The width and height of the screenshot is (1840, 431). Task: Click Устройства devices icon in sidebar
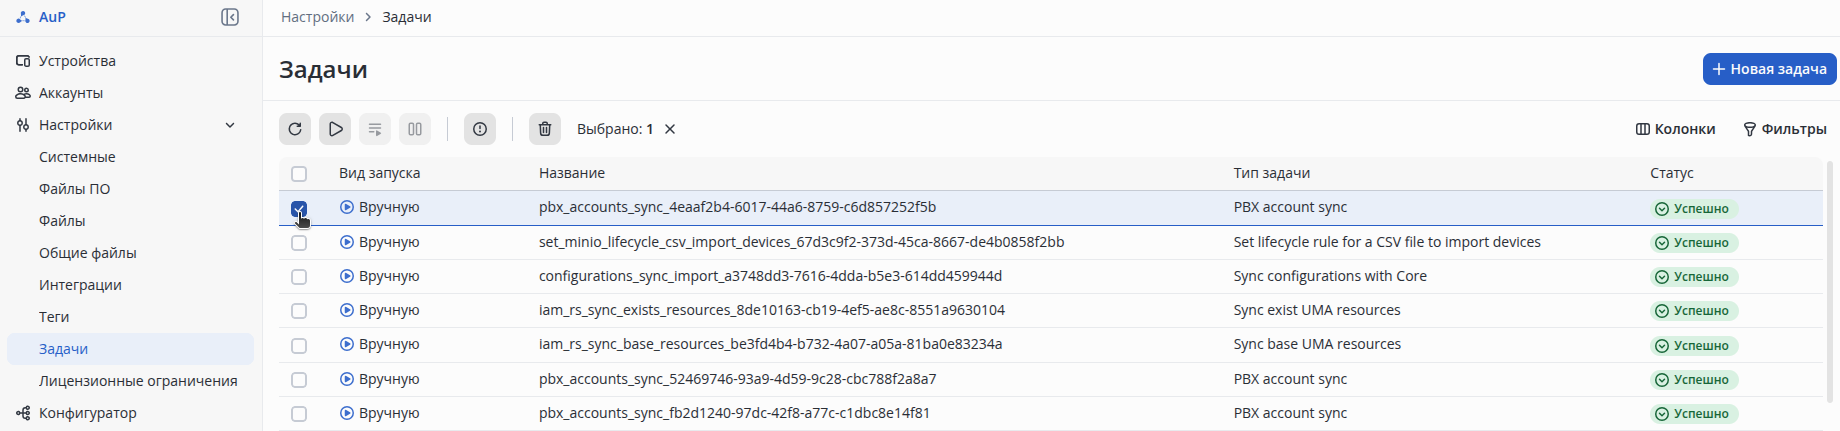pos(23,61)
